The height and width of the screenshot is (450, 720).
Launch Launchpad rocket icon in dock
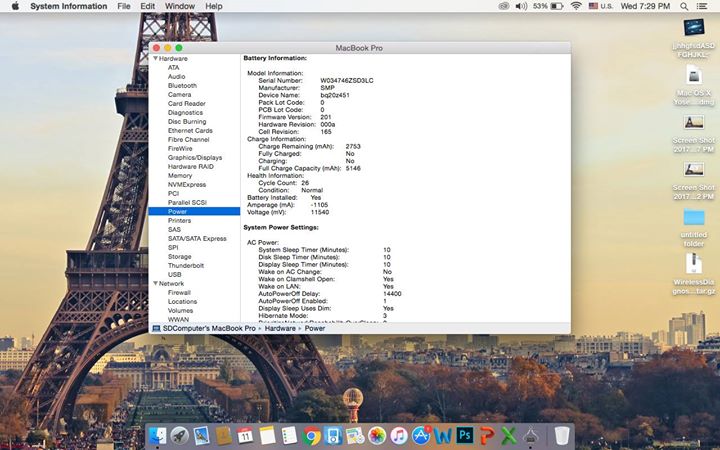tap(180, 435)
